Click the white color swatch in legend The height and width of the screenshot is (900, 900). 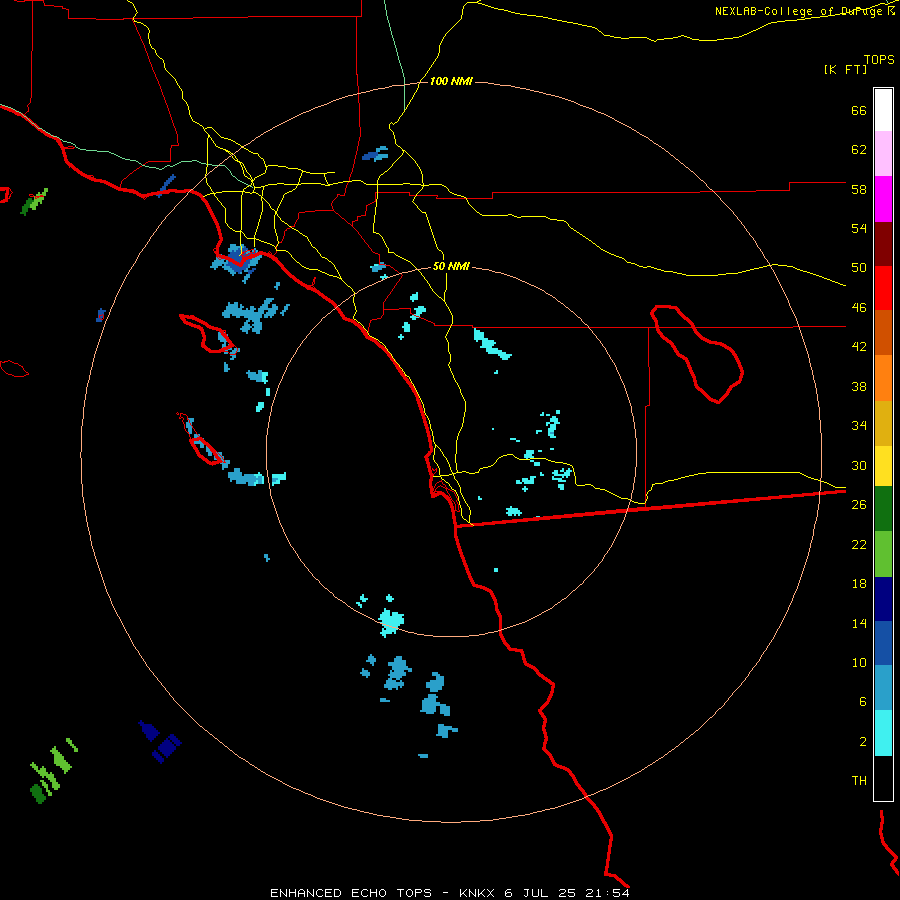coord(883,110)
